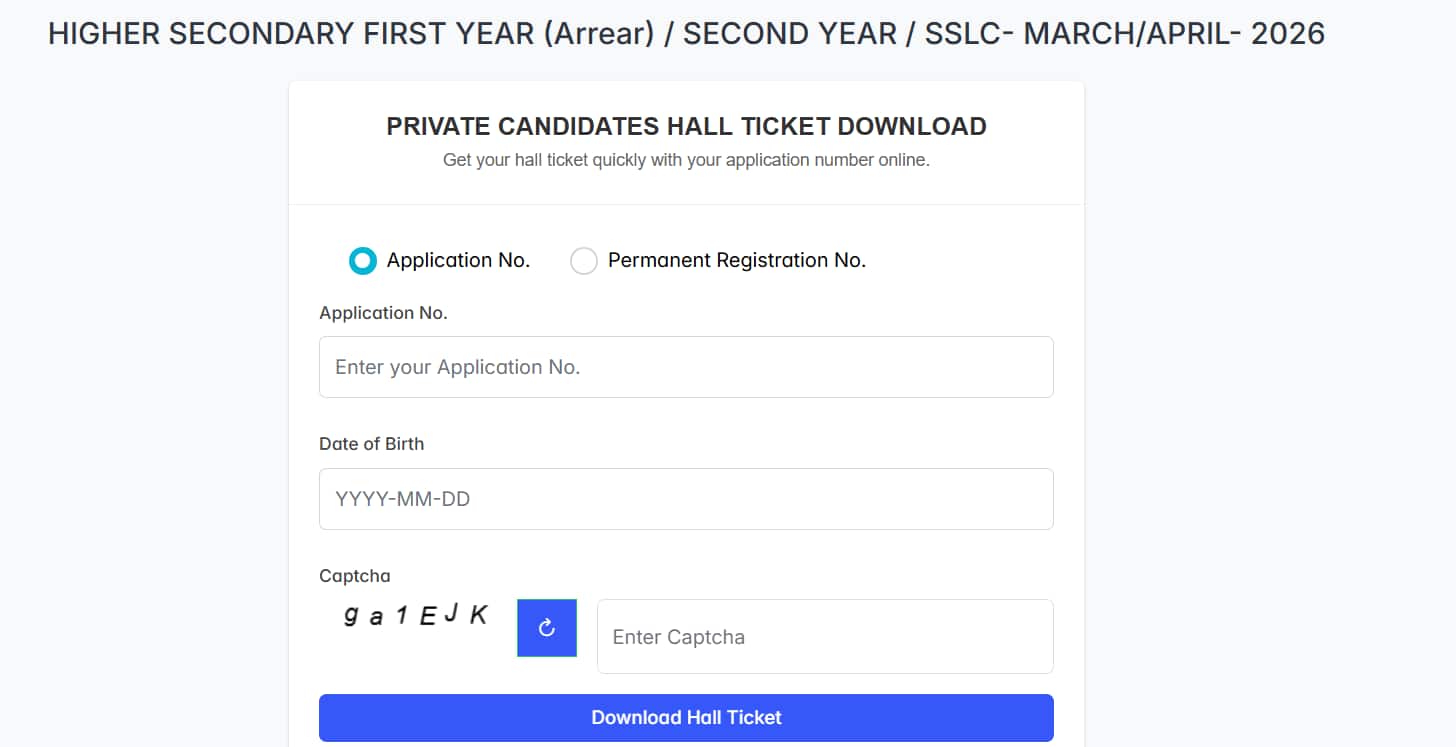Refresh the captcha image
The height and width of the screenshot is (747, 1456).
[x=546, y=628]
